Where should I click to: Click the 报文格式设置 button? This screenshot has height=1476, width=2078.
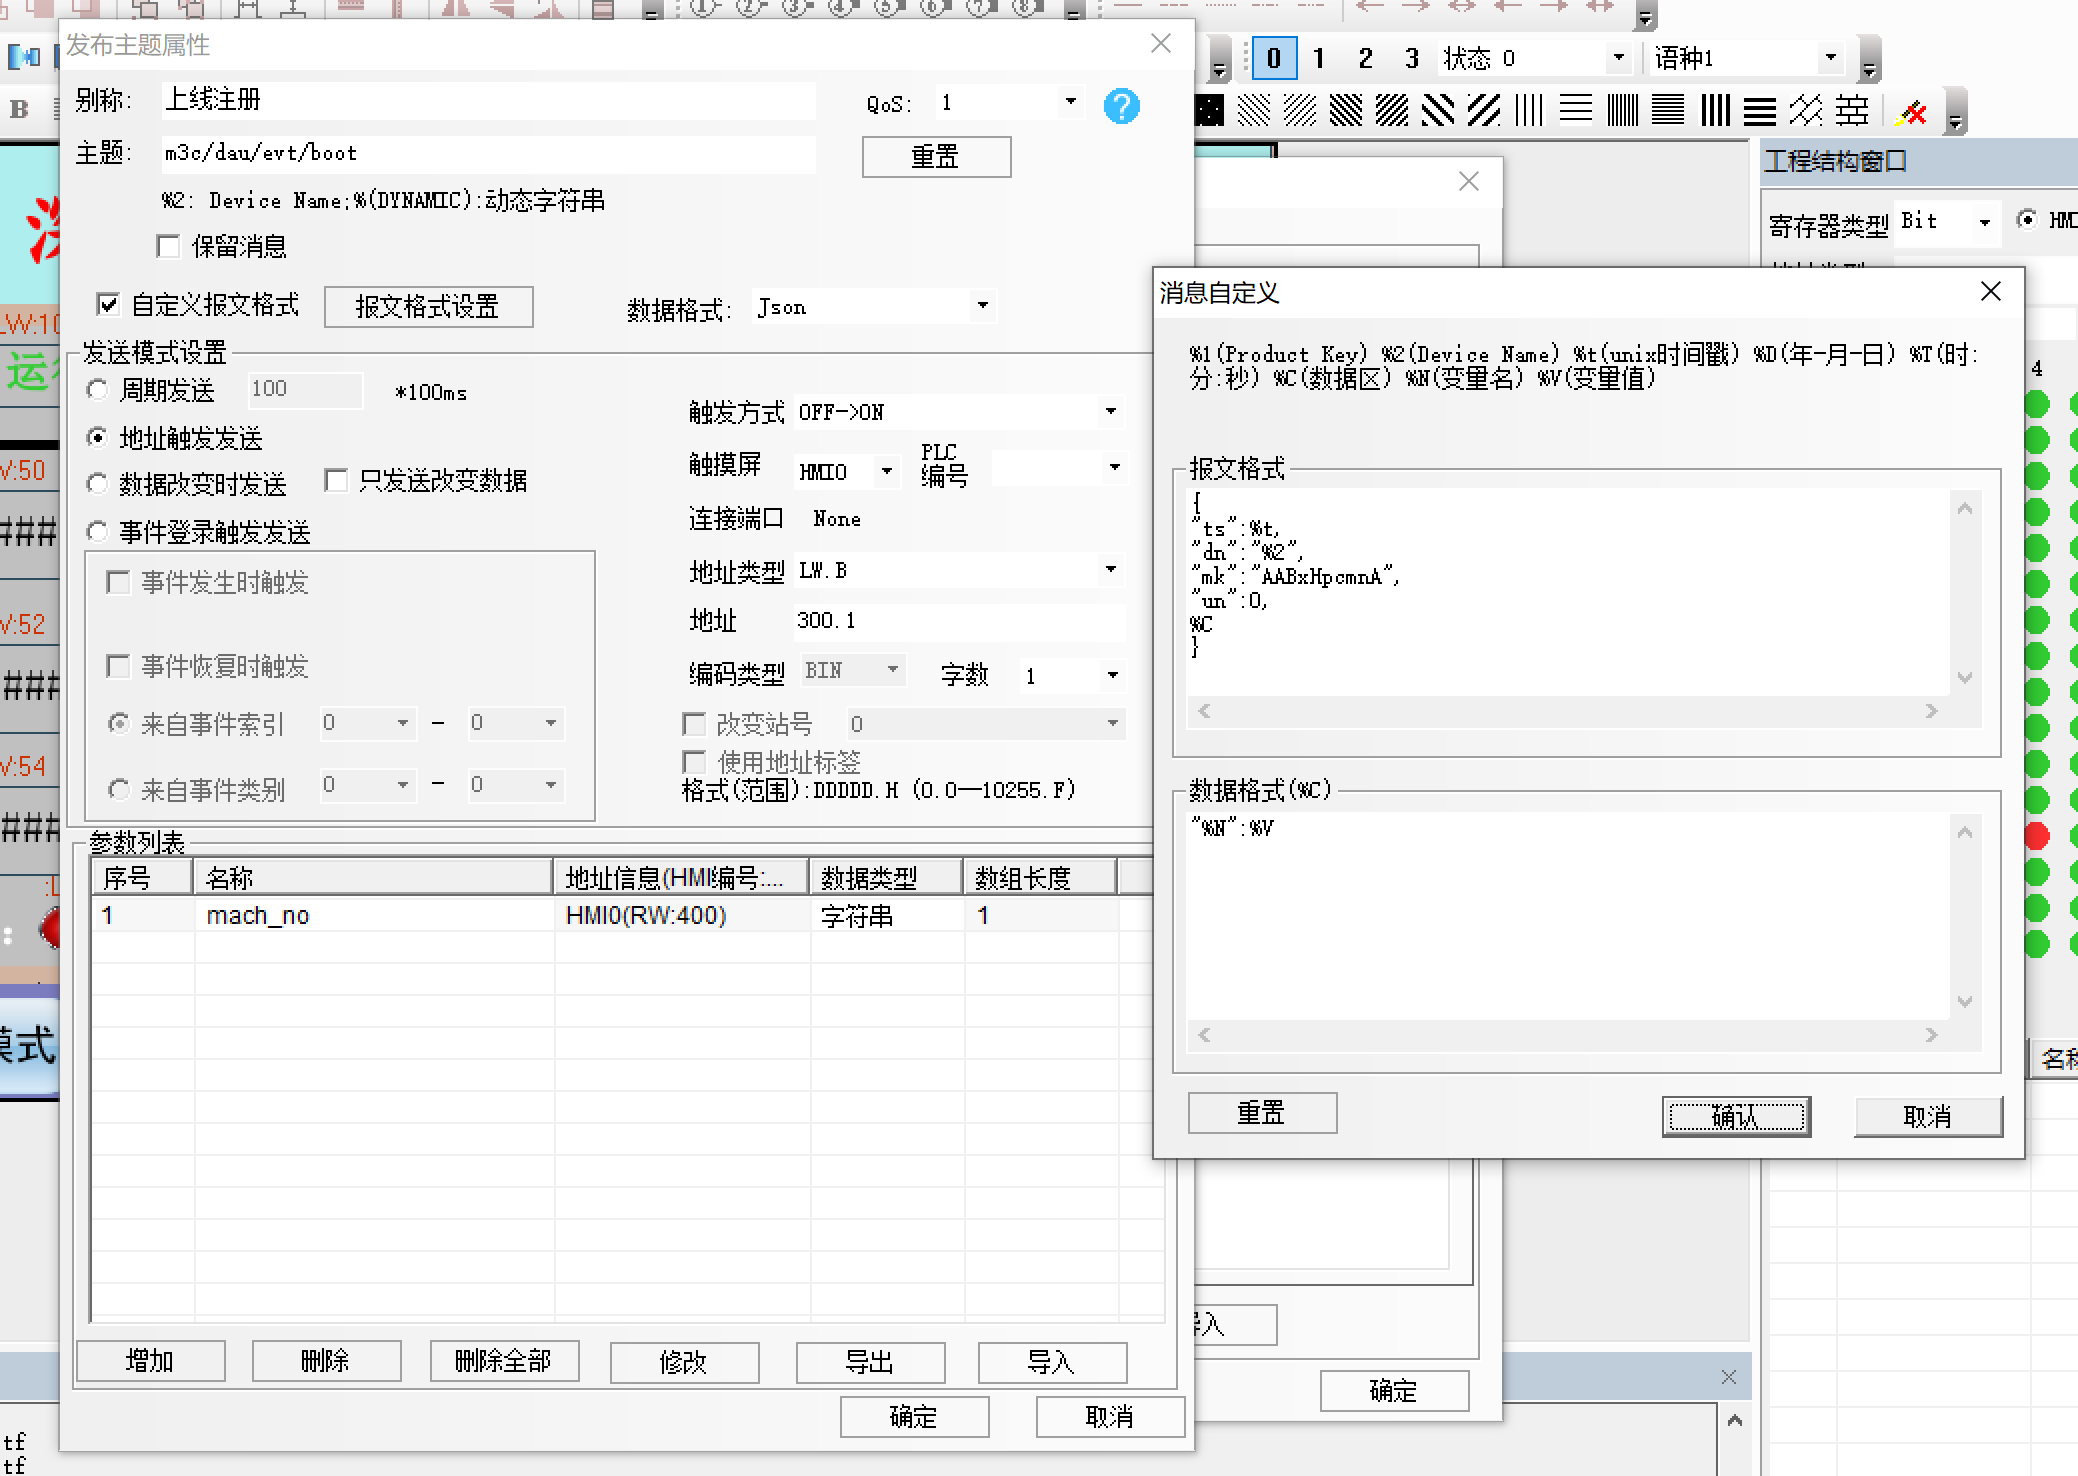pos(428,306)
